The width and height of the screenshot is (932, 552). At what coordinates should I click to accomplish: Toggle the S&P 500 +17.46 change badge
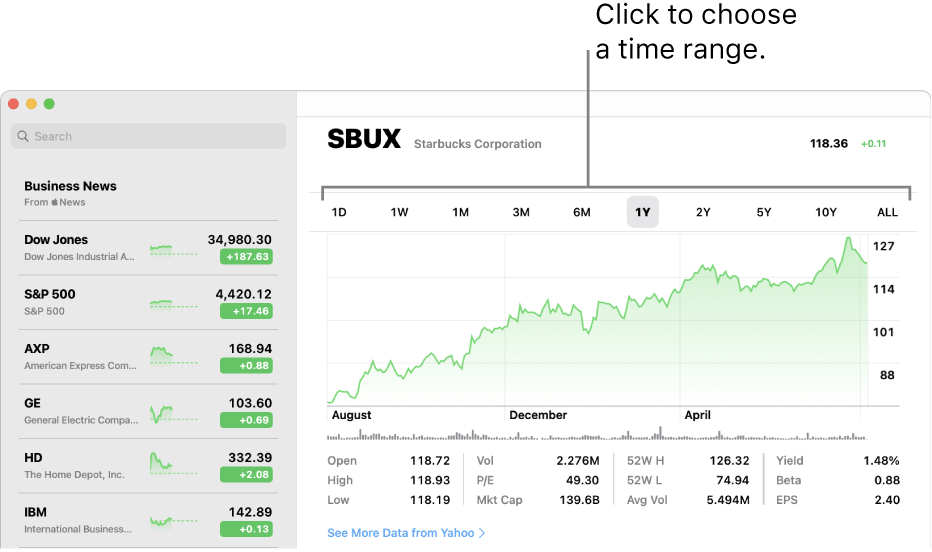click(246, 311)
